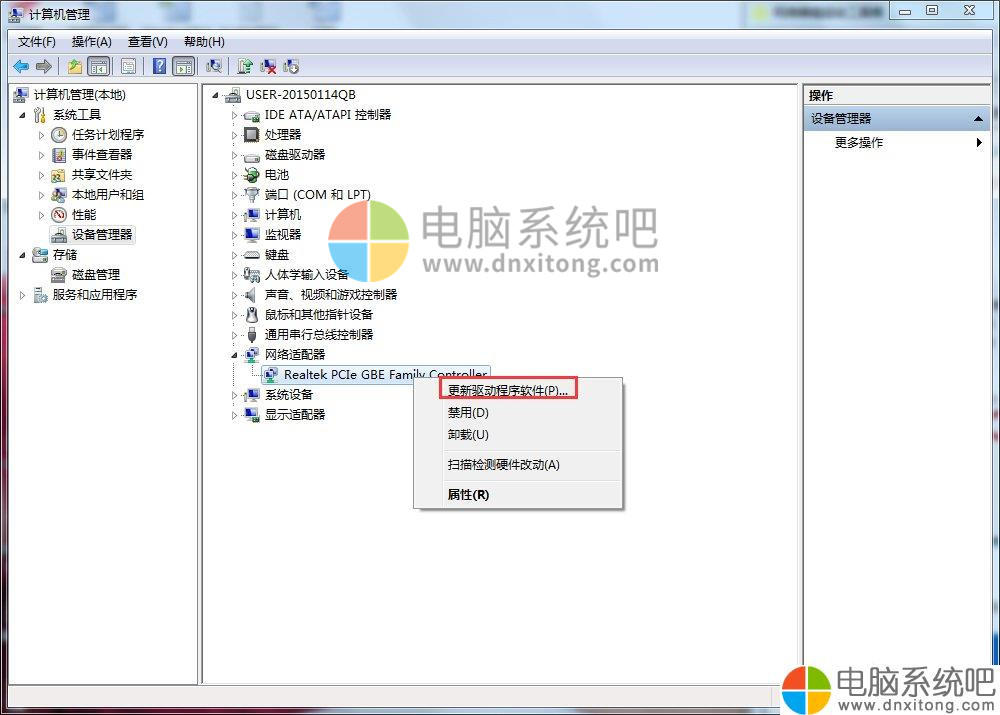Open the 操作(A) menu
The height and width of the screenshot is (715, 1000).
point(91,42)
